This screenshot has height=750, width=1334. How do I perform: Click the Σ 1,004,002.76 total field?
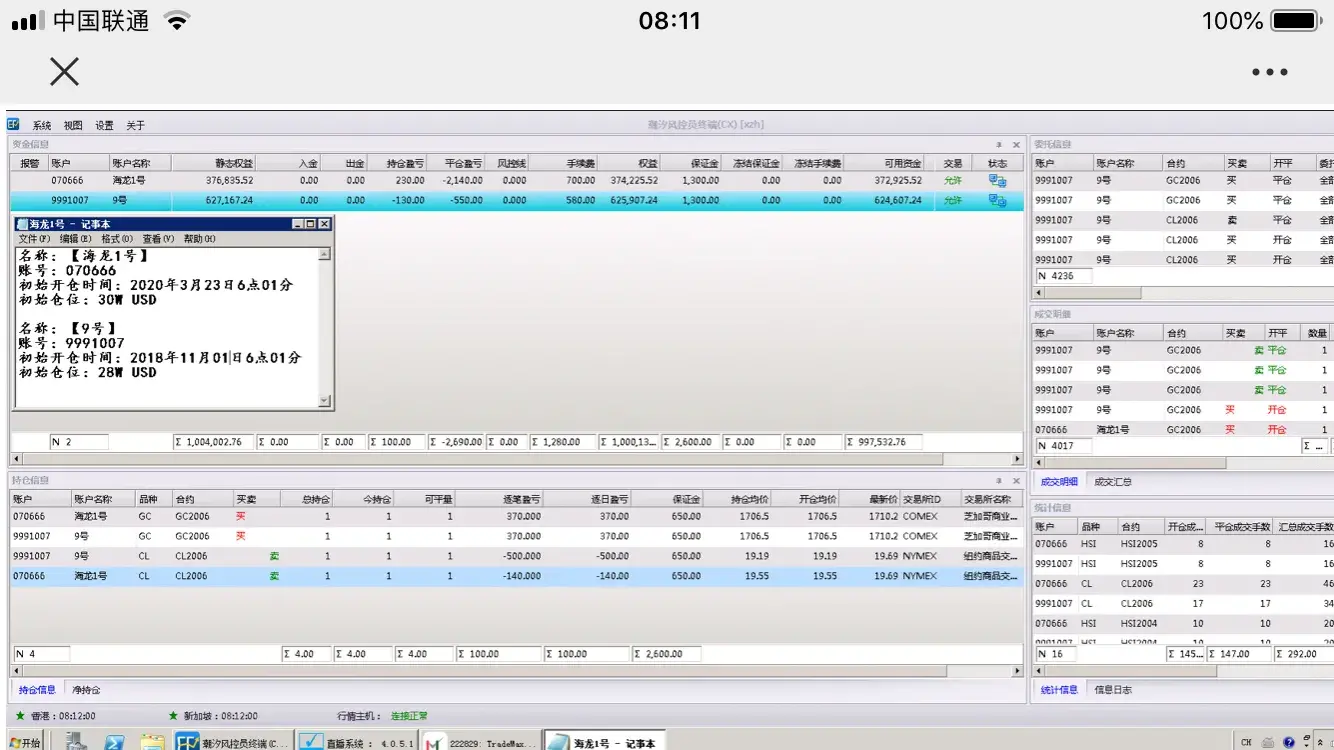(x=212, y=442)
